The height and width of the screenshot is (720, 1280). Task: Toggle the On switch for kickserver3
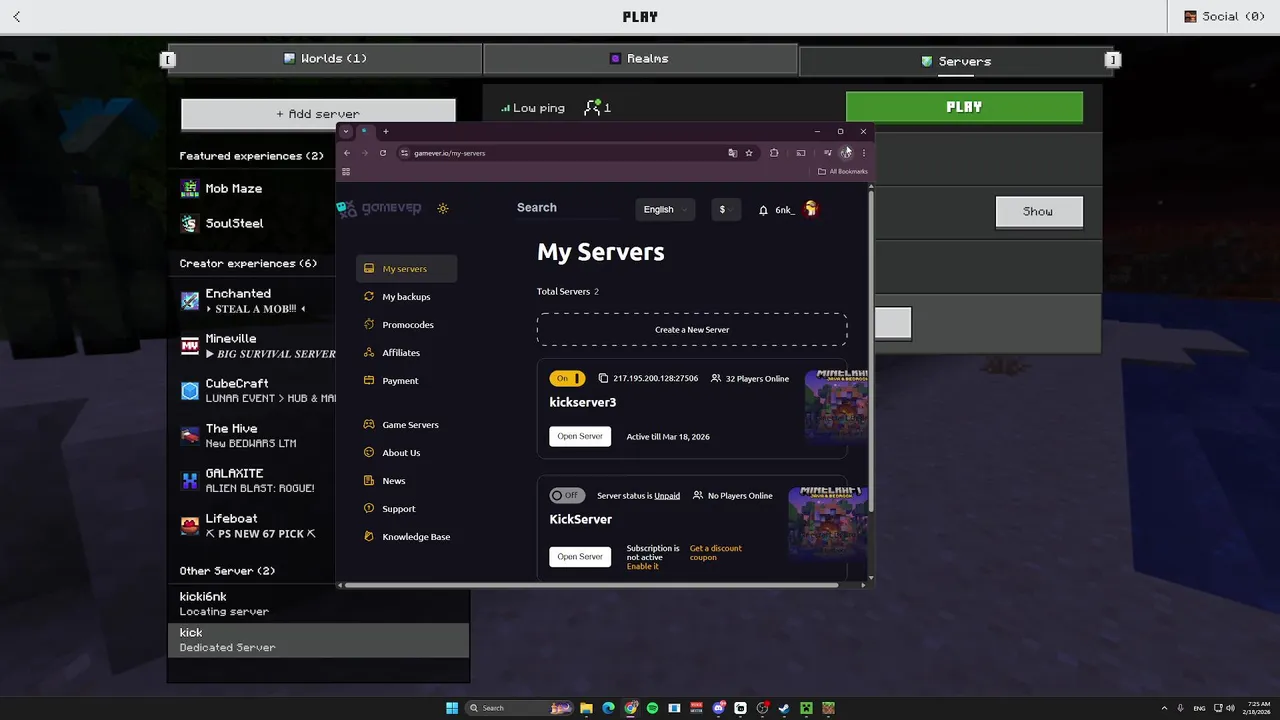tap(567, 378)
